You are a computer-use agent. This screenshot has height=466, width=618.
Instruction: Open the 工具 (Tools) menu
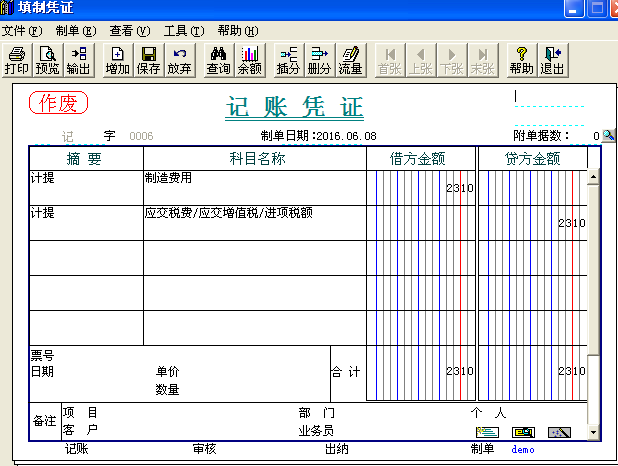pyautogui.click(x=183, y=31)
